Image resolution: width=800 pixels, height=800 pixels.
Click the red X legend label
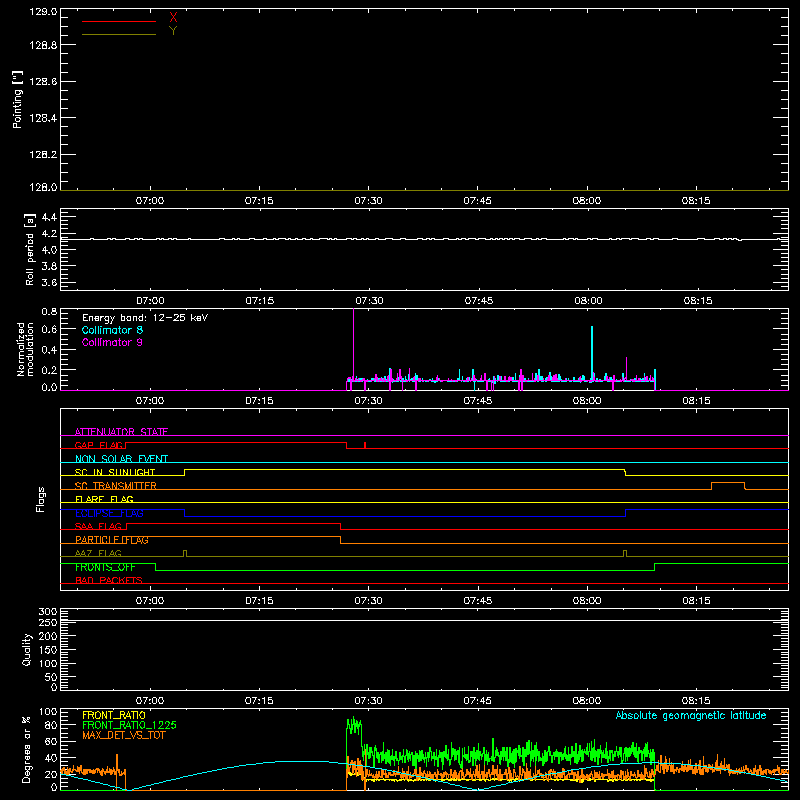click(x=173, y=18)
